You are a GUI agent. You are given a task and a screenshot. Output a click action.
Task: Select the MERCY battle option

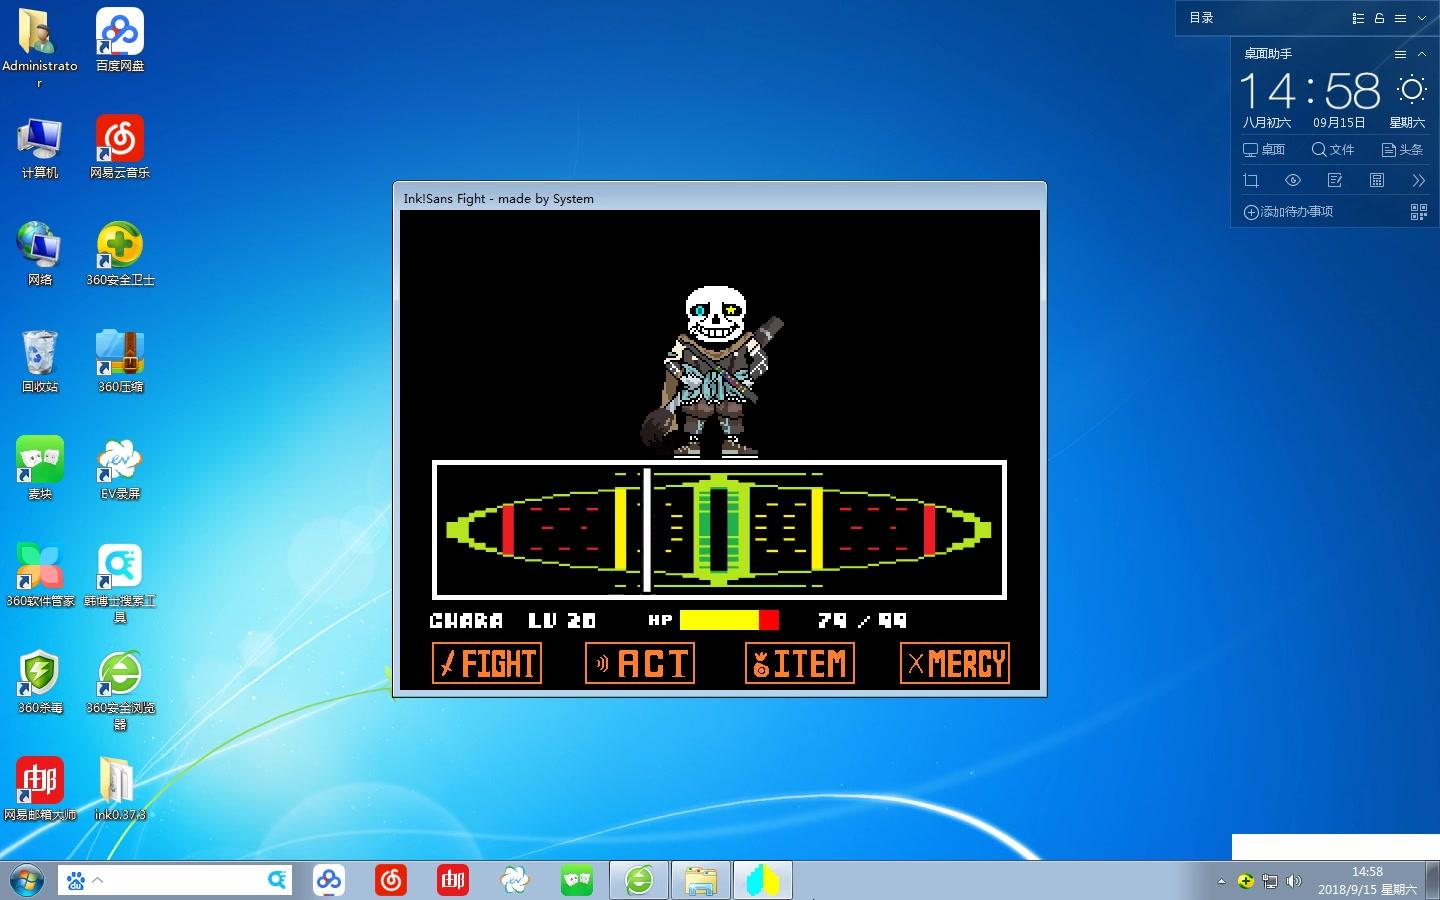(955, 663)
